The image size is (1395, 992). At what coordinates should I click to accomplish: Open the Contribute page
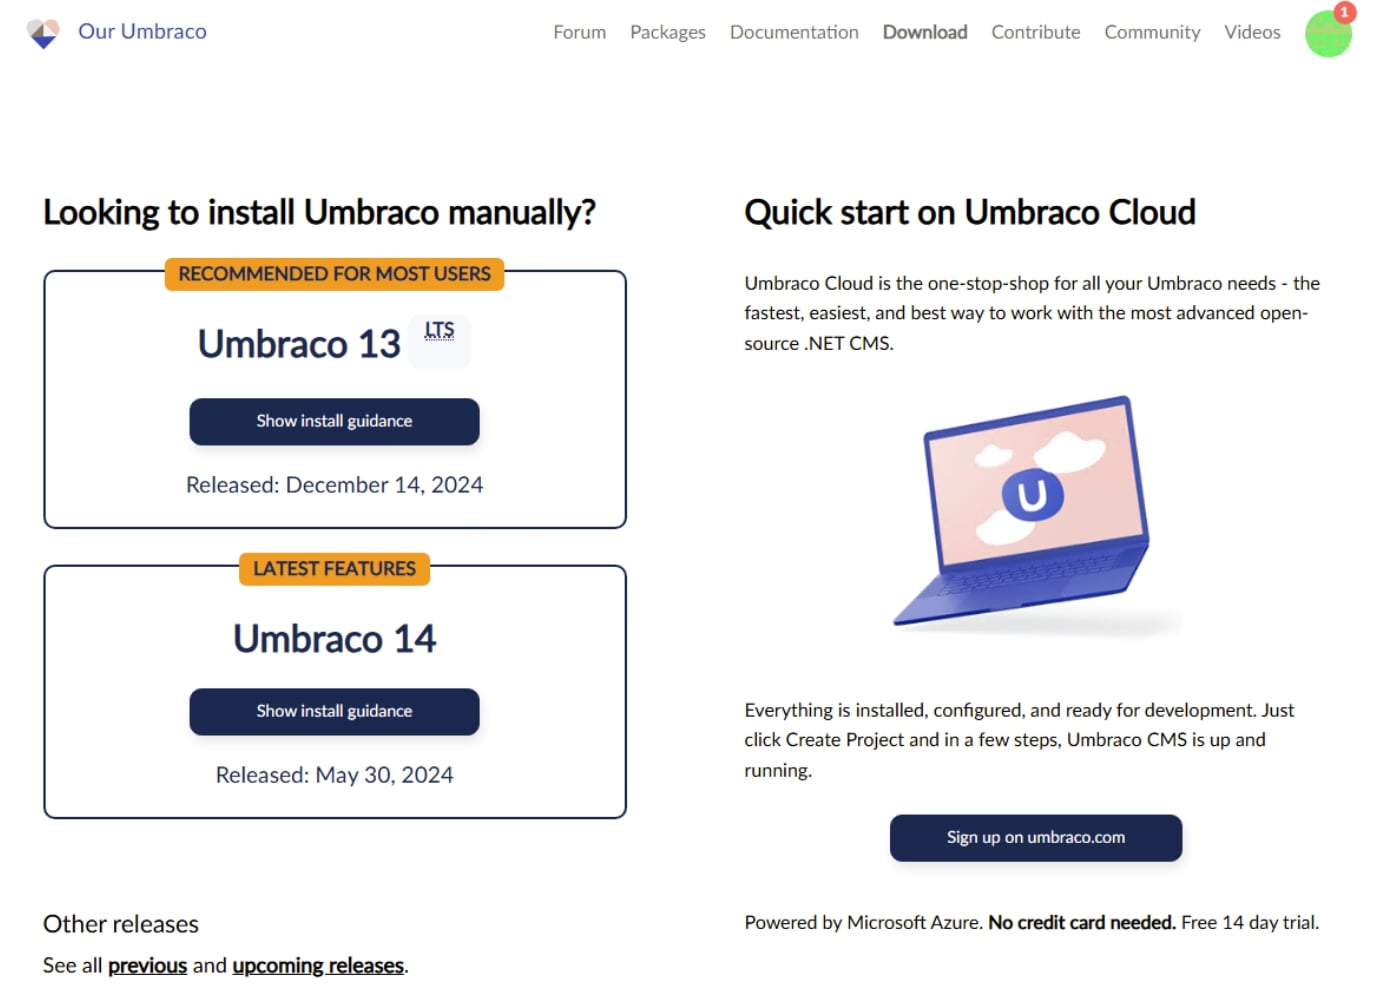click(x=1035, y=32)
